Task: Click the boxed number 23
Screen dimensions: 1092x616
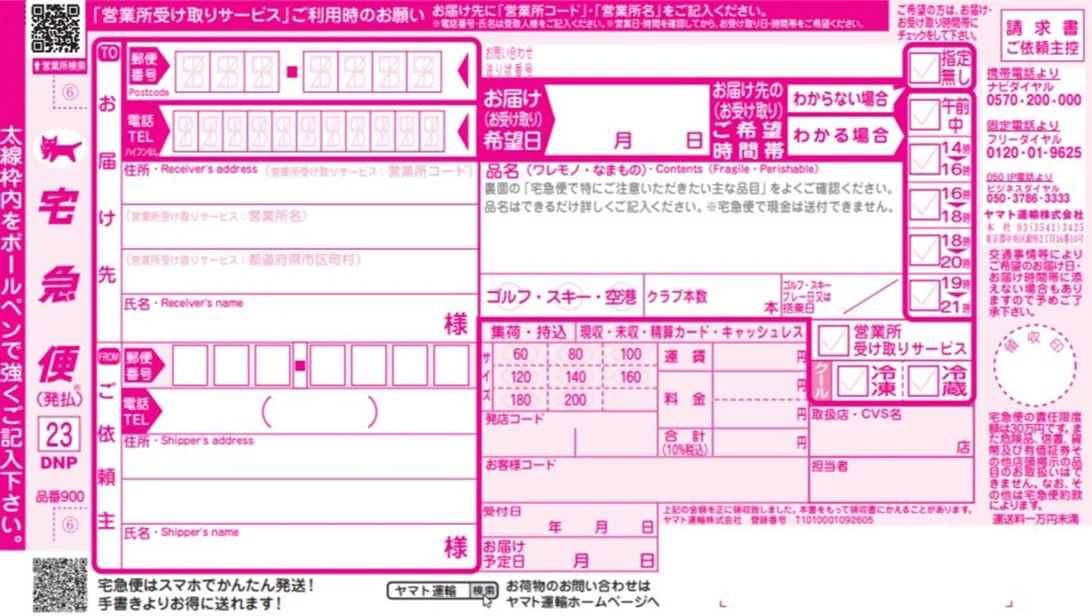Action: click(58, 435)
